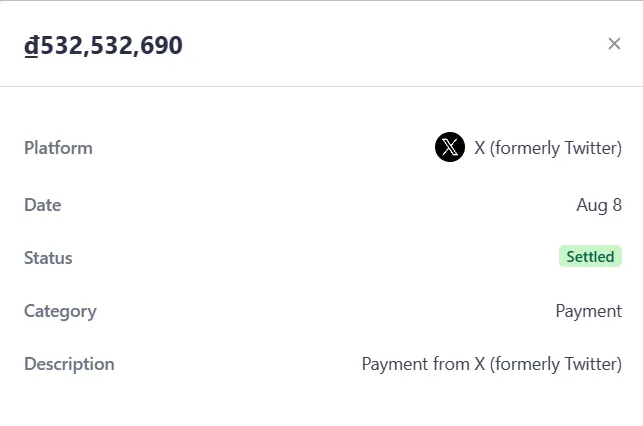Click the word from in the description text
Screen dimensions: 643x426
(x=449, y=364)
